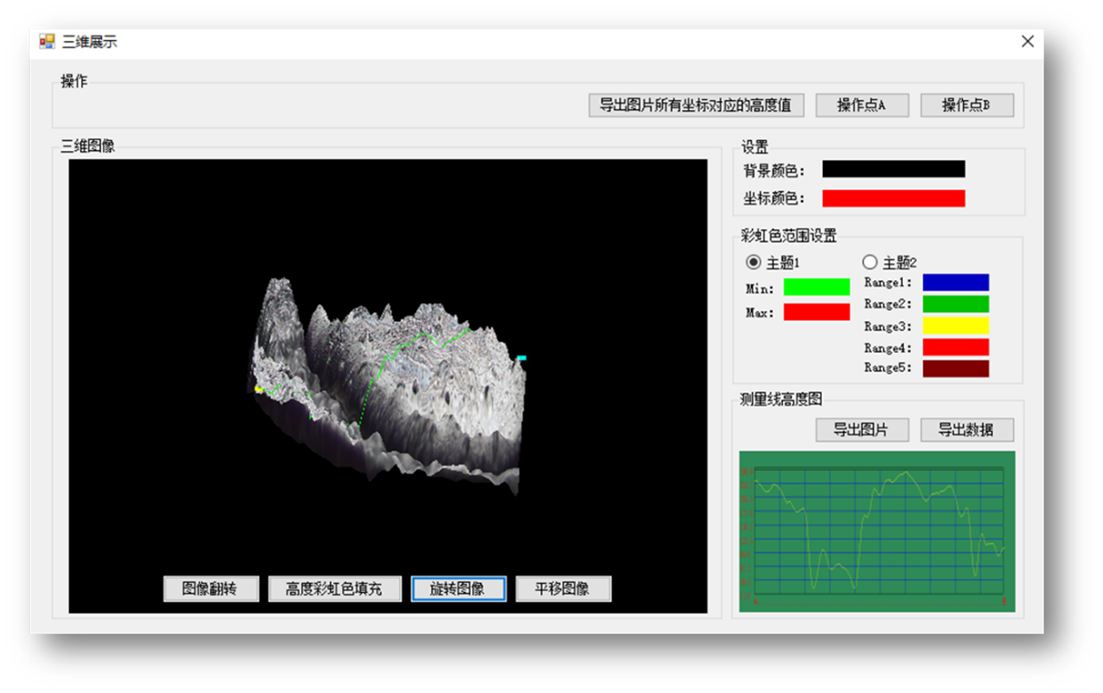This screenshot has height=693, width=1103.
Task: Click the 操作 group title
Action: [74, 82]
